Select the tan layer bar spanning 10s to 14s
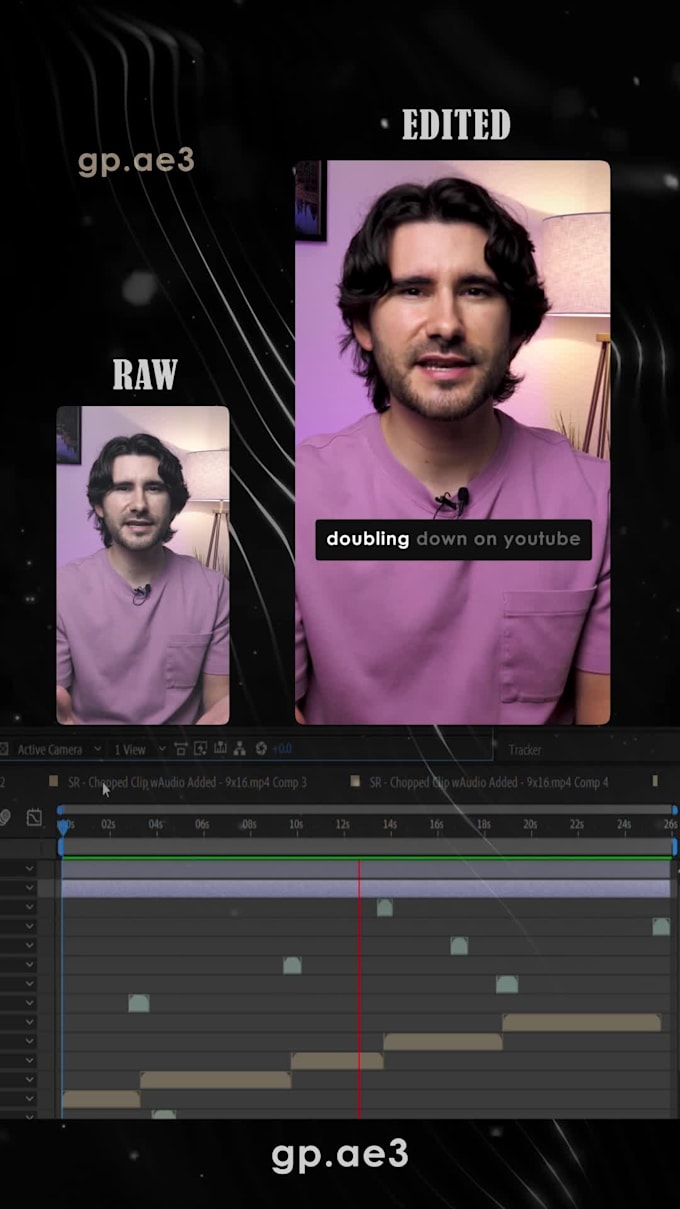Image resolution: width=680 pixels, height=1209 pixels. pos(337,1060)
